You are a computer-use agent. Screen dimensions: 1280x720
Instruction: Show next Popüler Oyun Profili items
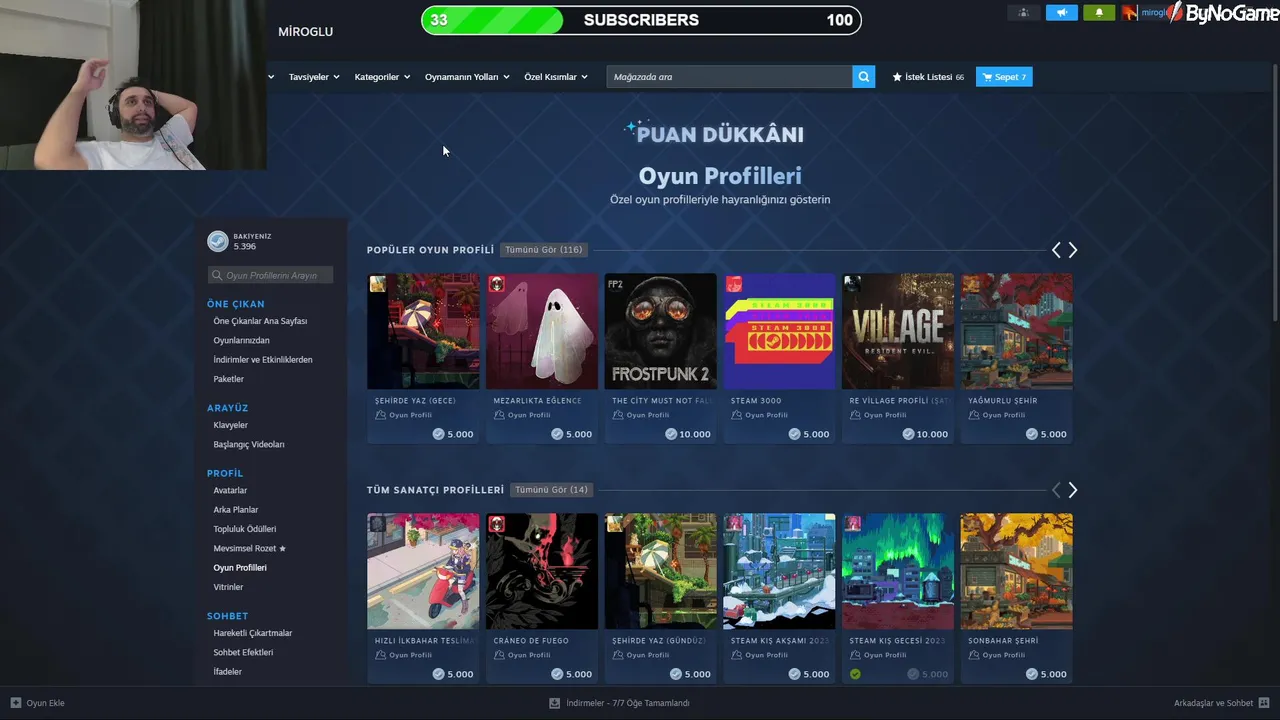pos(1073,250)
